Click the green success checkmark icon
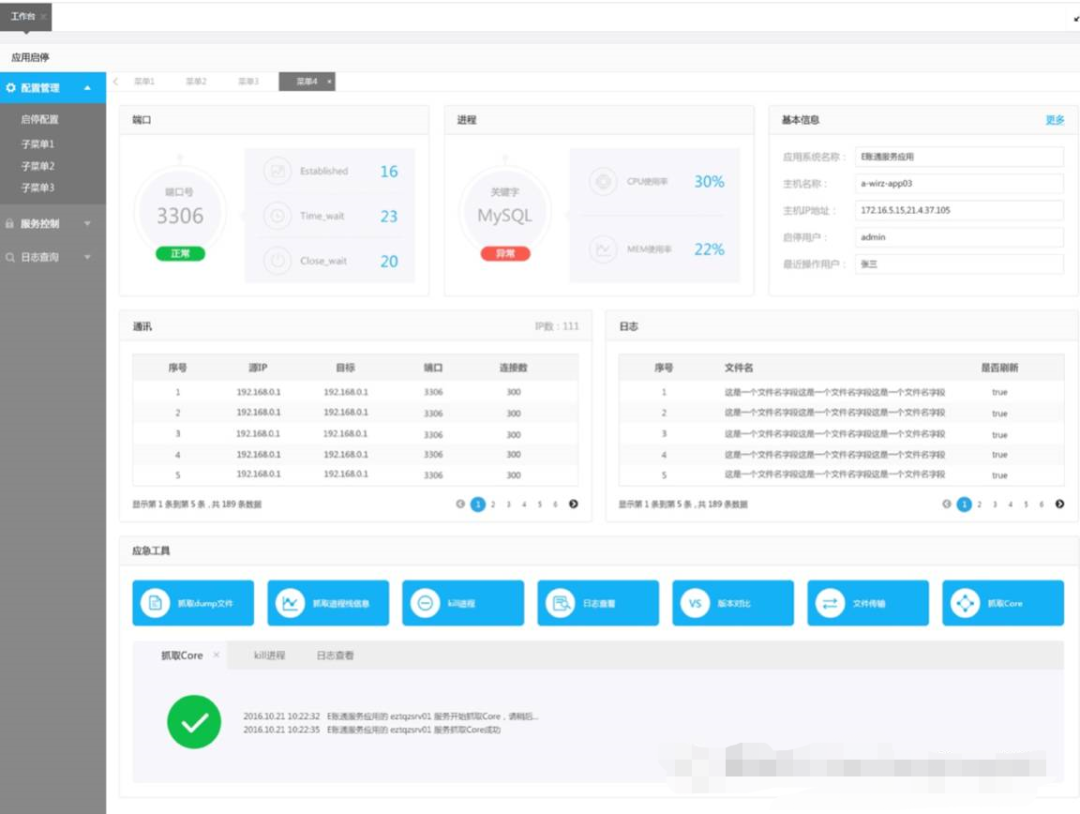Image resolution: width=1080 pixels, height=814 pixels. coord(194,722)
